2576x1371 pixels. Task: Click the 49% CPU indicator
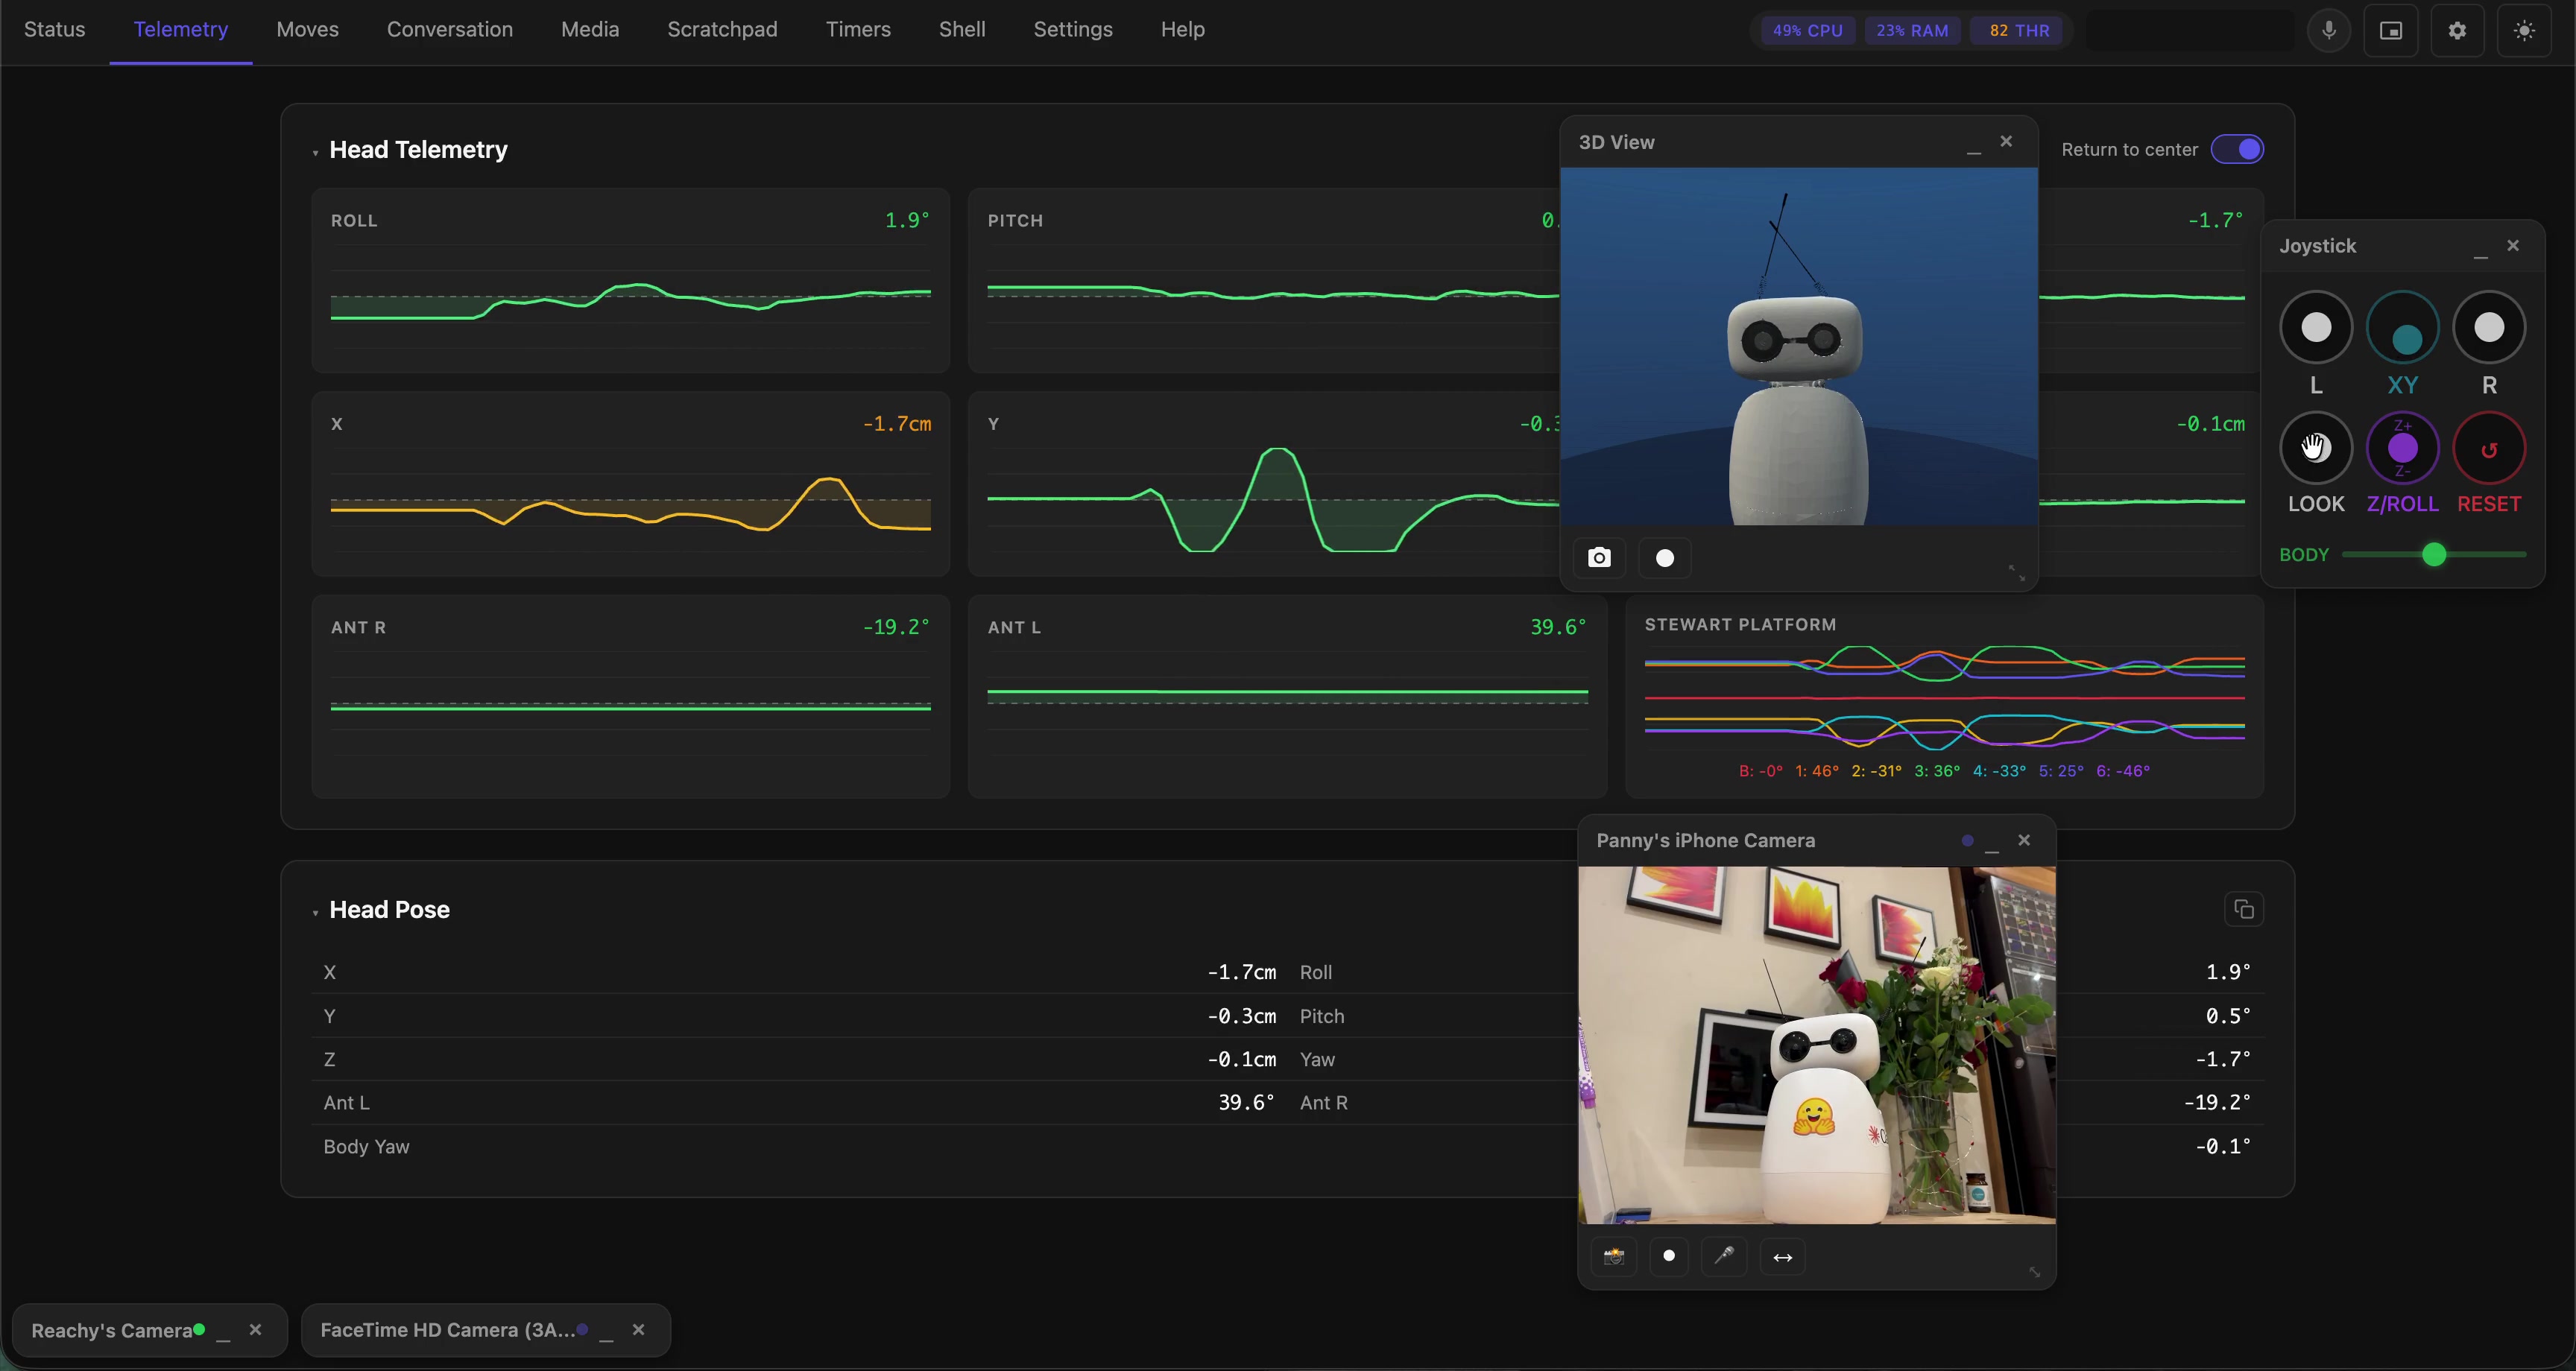(x=1807, y=30)
